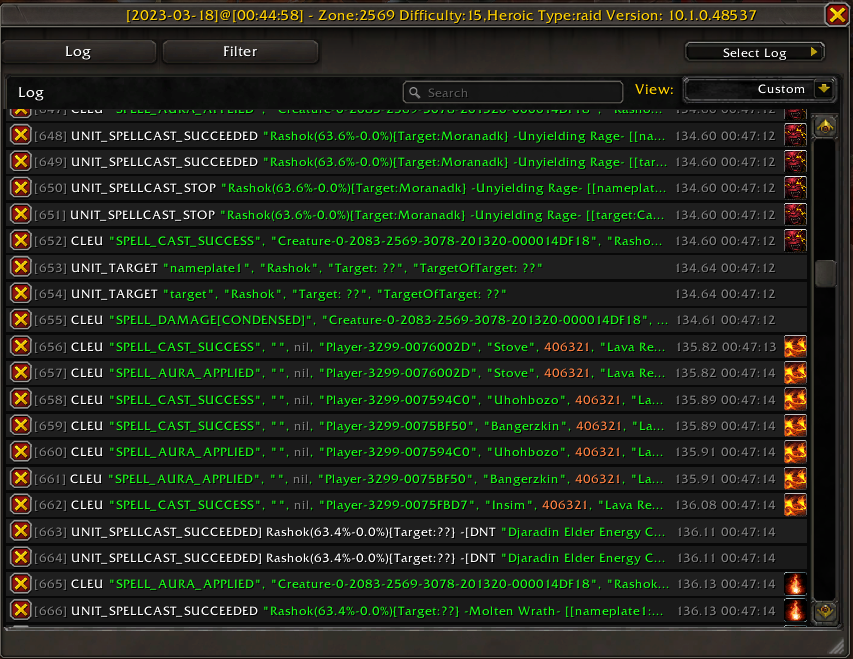The image size is (853, 659).
Task: Click the scroll-up arrow above the scrollbar
Action: pos(824,127)
